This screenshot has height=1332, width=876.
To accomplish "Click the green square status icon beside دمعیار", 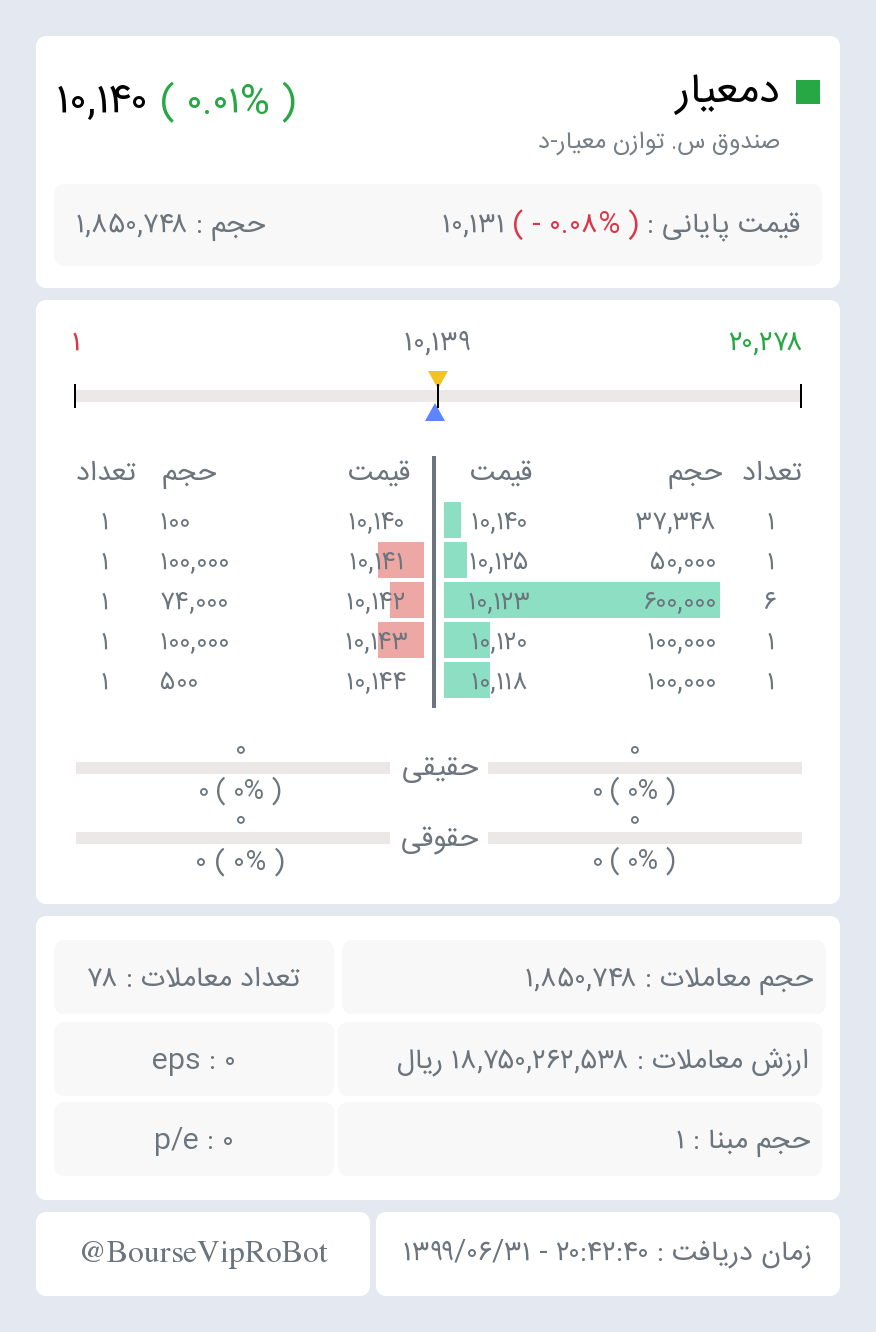I will [x=808, y=92].
